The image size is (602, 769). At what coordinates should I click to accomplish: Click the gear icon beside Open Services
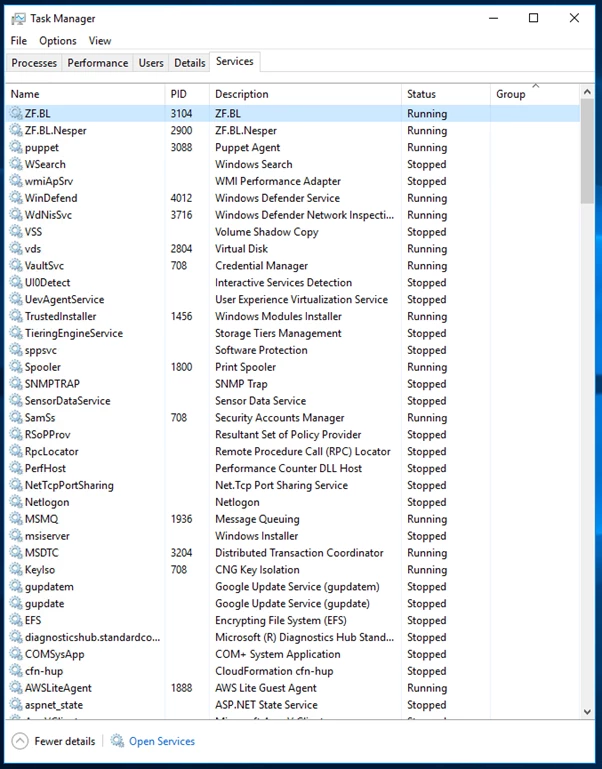click(117, 741)
